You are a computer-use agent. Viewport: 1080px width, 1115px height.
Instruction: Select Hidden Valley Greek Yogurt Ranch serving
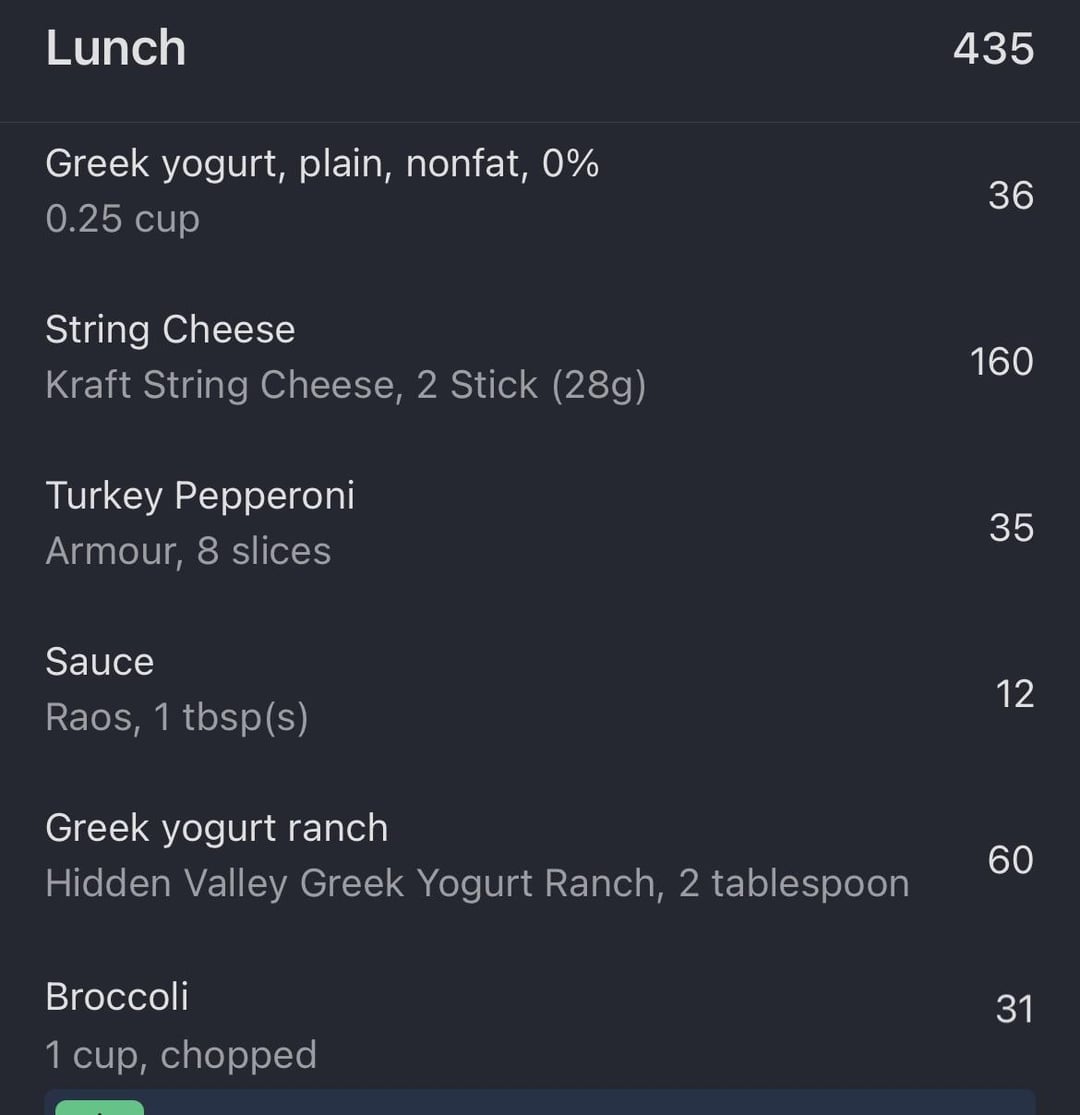478,884
